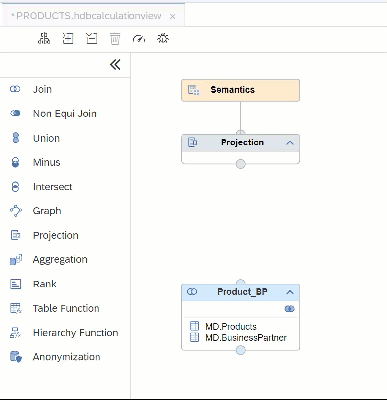This screenshot has height=400, width=387.
Task: Click the Join label in palette
Action: (x=42, y=89)
